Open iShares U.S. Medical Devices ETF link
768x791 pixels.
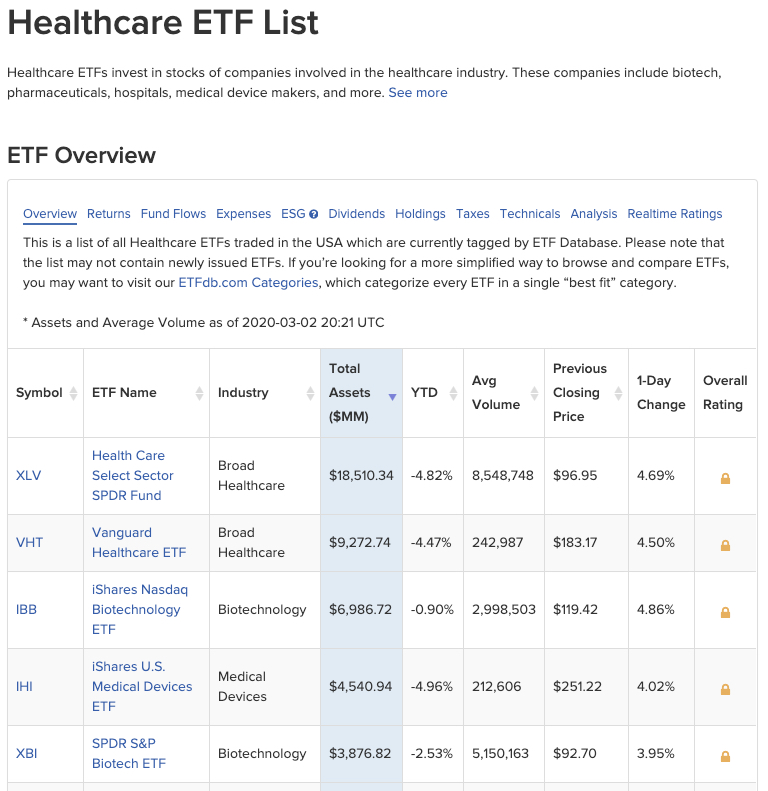coord(142,687)
